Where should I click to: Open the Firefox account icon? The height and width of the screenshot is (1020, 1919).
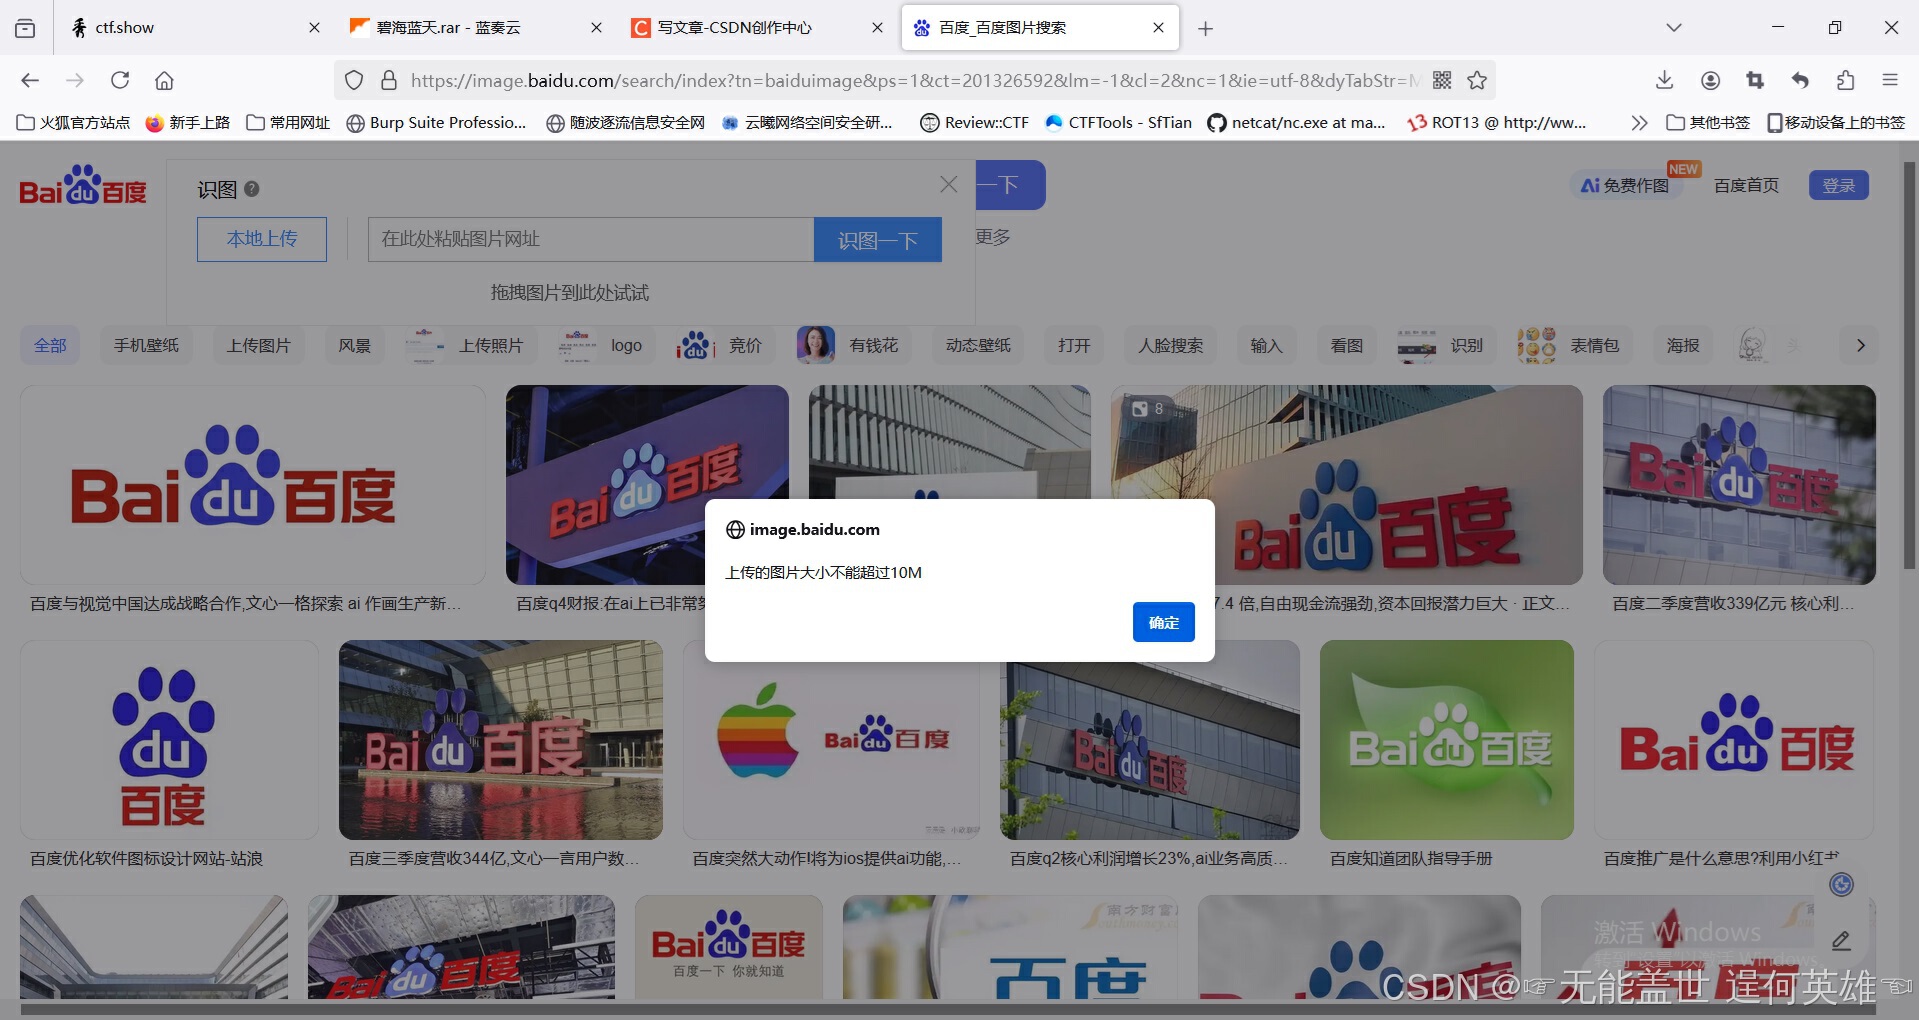(x=1711, y=80)
